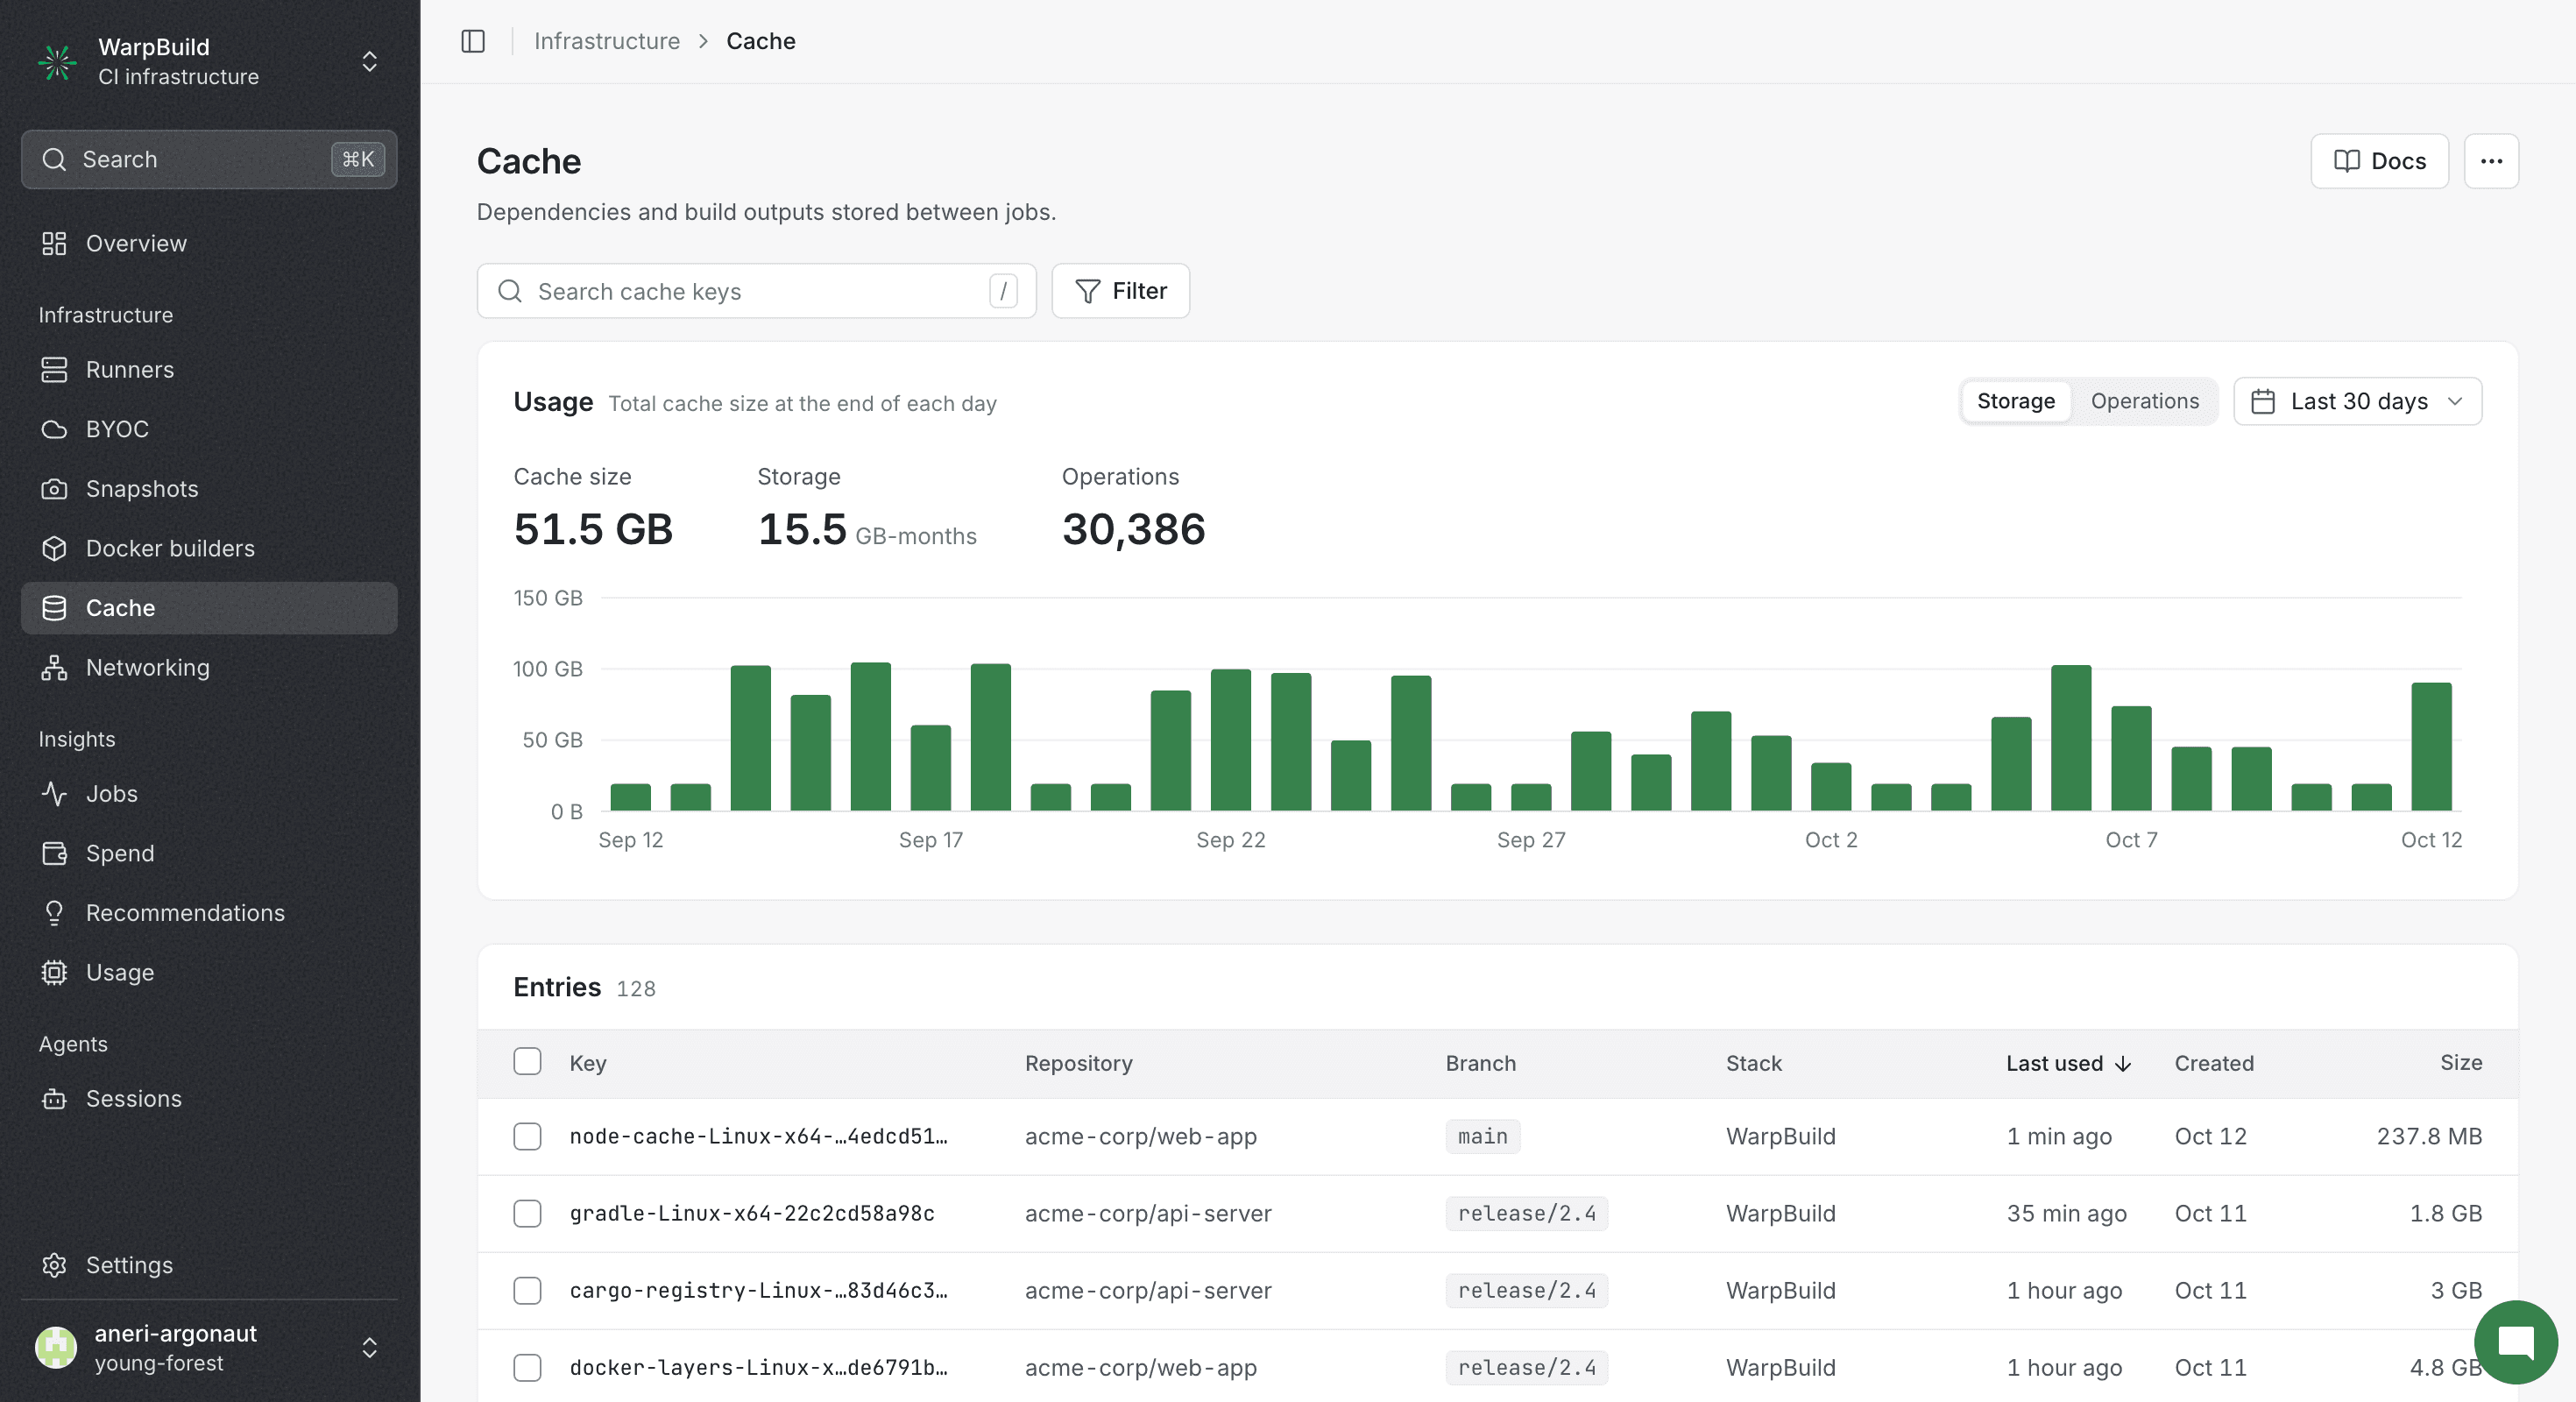Toggle the sidebar panel icon
Image resolution: width=2576 pixels, height=1402 pixels.
(473, 41)
